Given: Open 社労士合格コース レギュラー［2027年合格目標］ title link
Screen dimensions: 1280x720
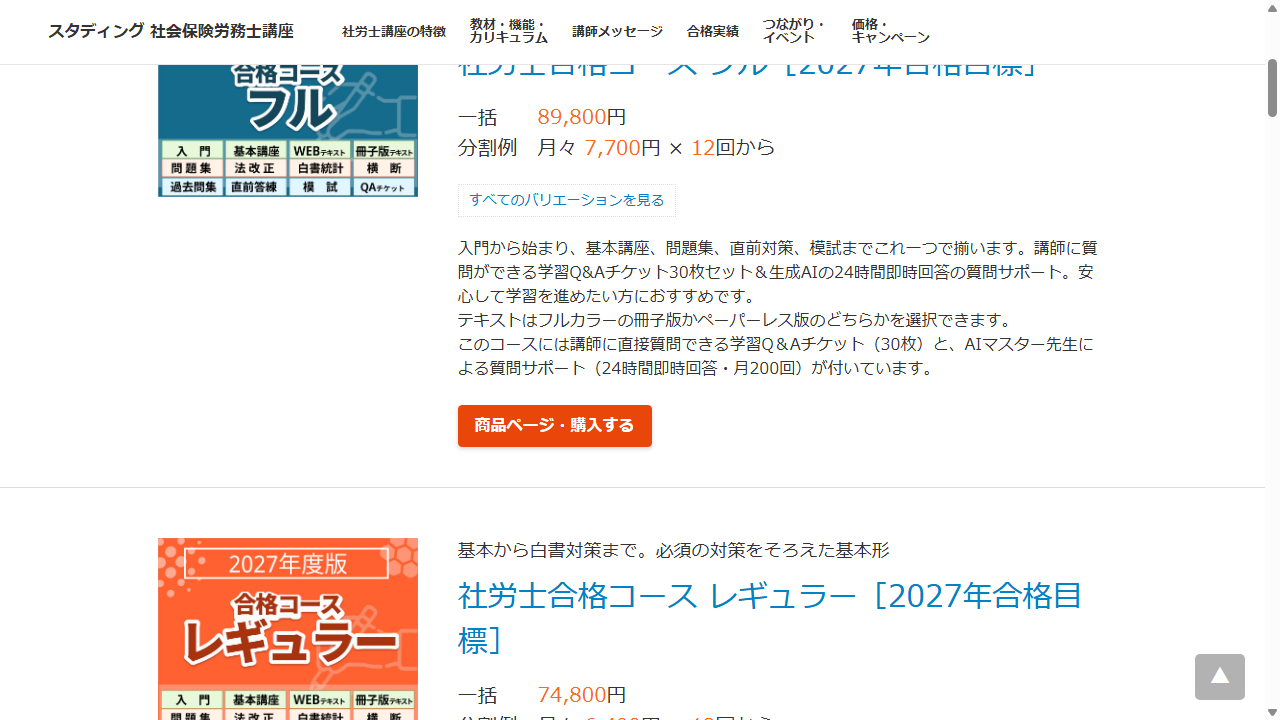Looking at the screenshot, I should pyautogui.click(x=770, y=618).
